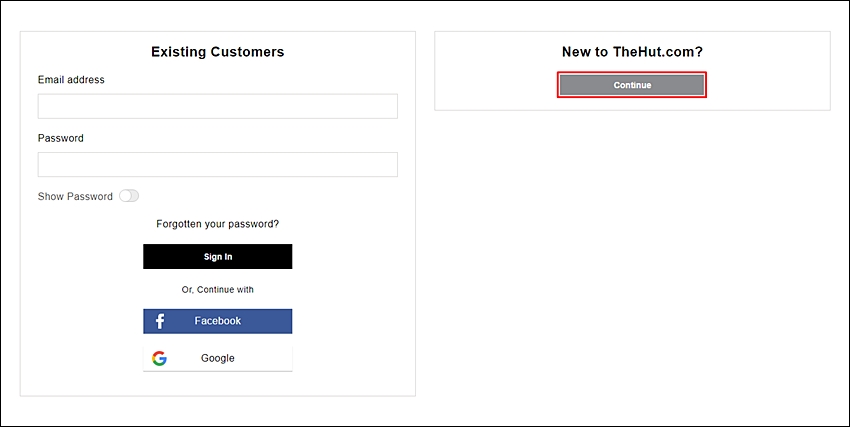Click the Google 'G' logo icon
850x427 pixels.
point(159,358)
